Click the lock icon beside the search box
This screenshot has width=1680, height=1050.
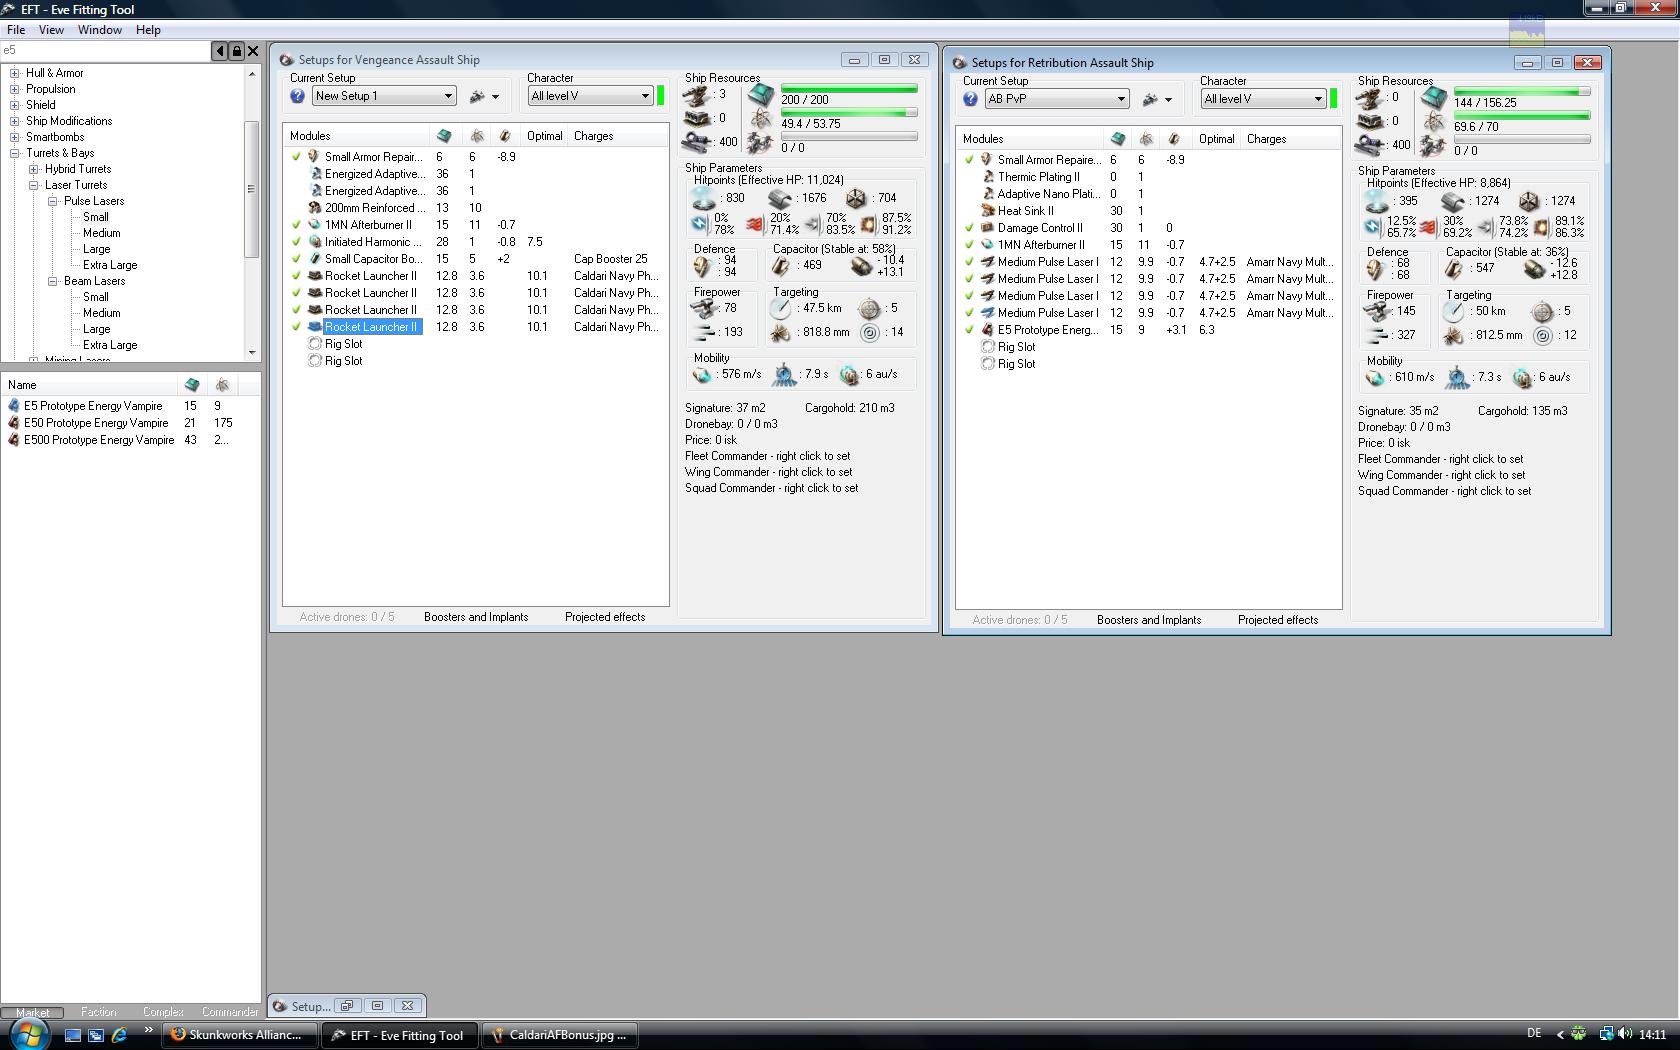237,50
